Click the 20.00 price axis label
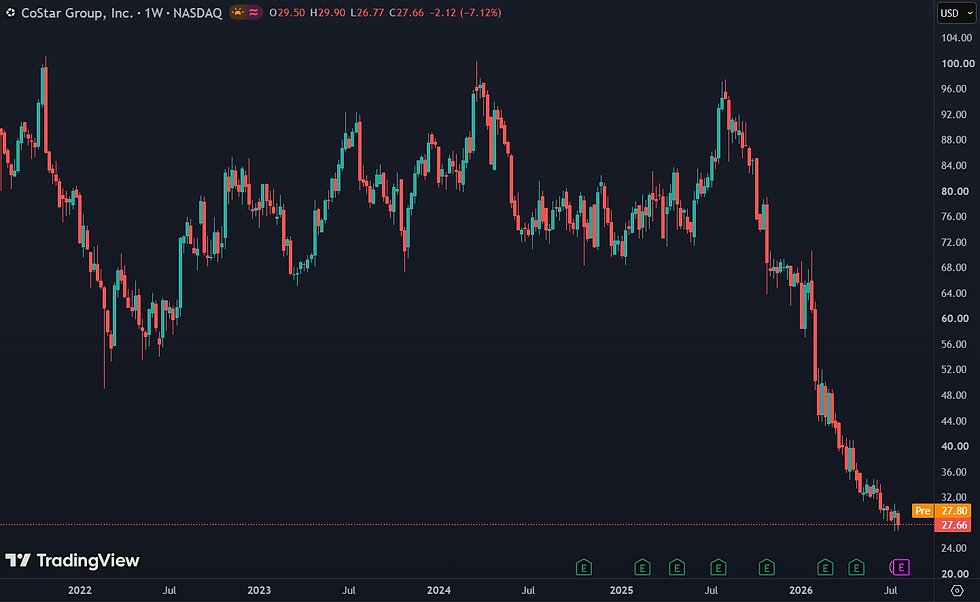This screenshot has height=602, width=980. pyautogui.click(x=954, y=574)
